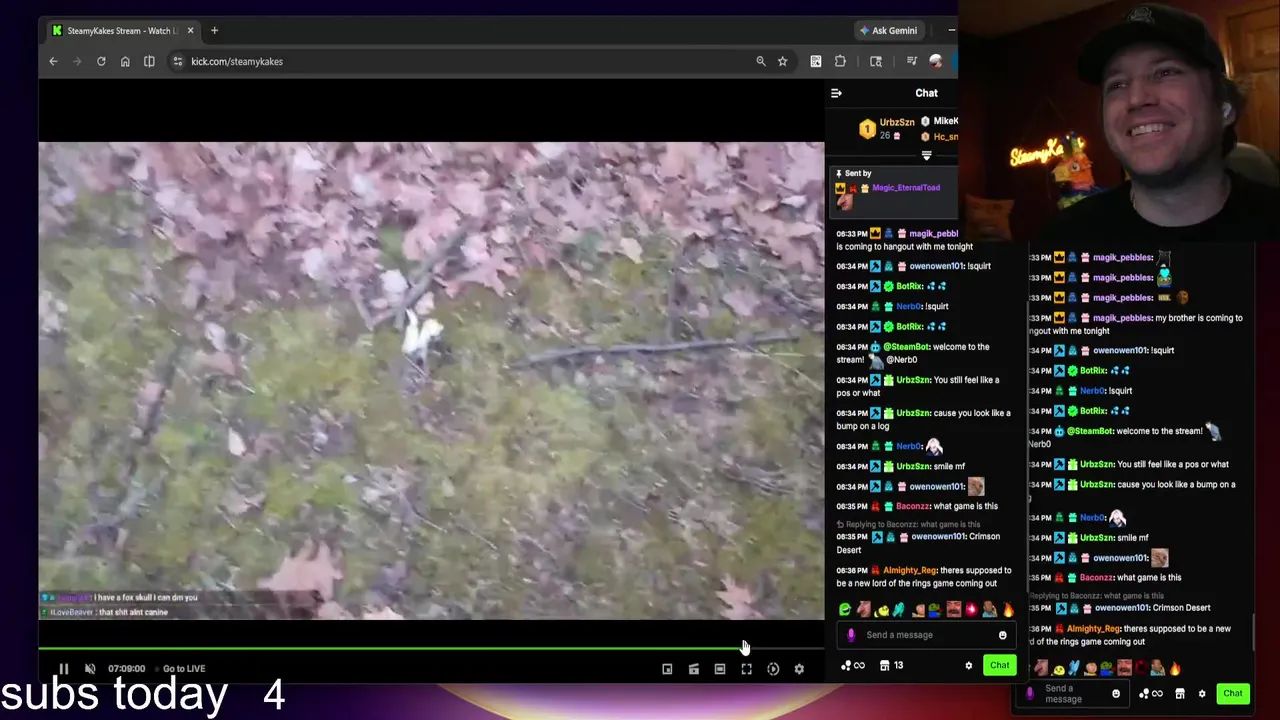Open top gifter UrbzSzn on leaderboard
Viewport: 1280px width, 720px height.
point(897,122)
